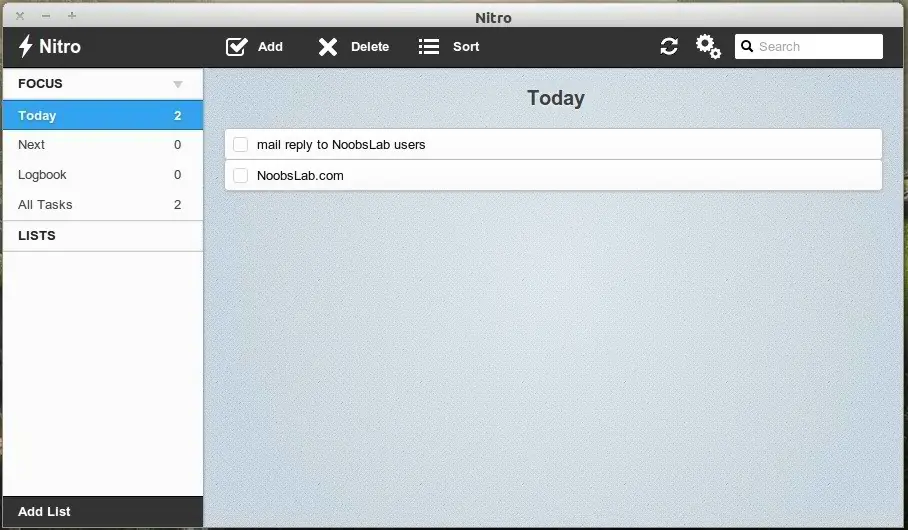Select the NoobsLab.com task text
Viewport: 908px width, 530px height.
[300, 176]
